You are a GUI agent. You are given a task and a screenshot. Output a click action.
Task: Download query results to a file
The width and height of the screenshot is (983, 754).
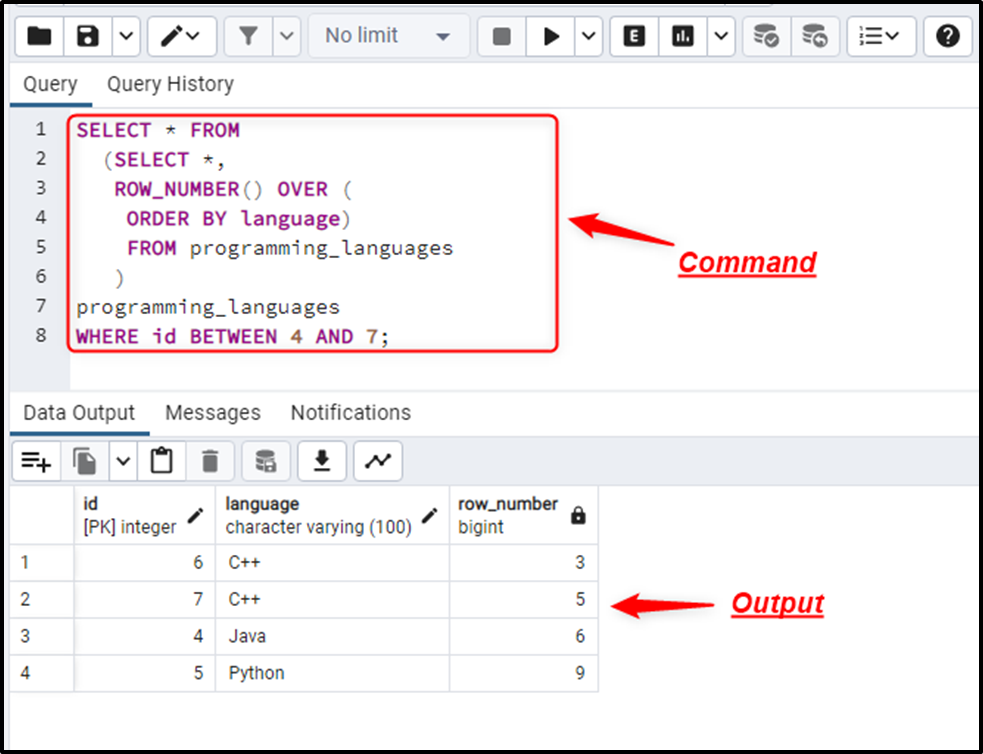click(321, 460)
